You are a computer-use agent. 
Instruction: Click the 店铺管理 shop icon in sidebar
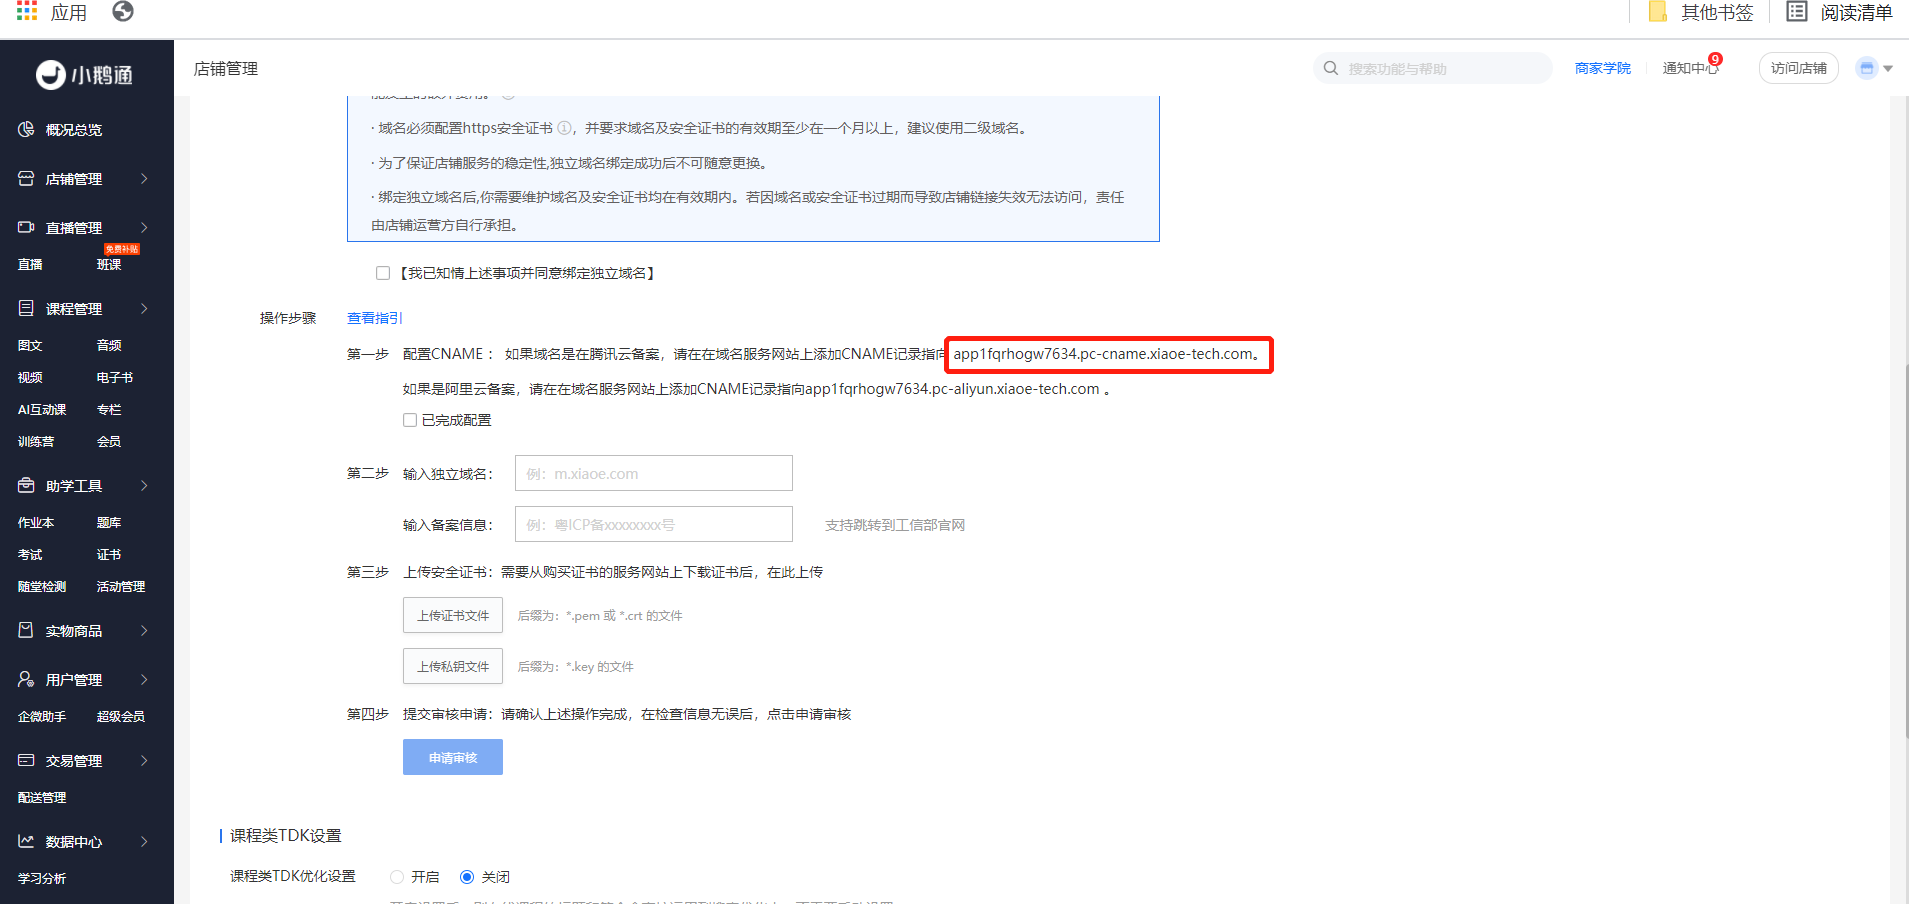pyautogui.click(x=26, y=178)
